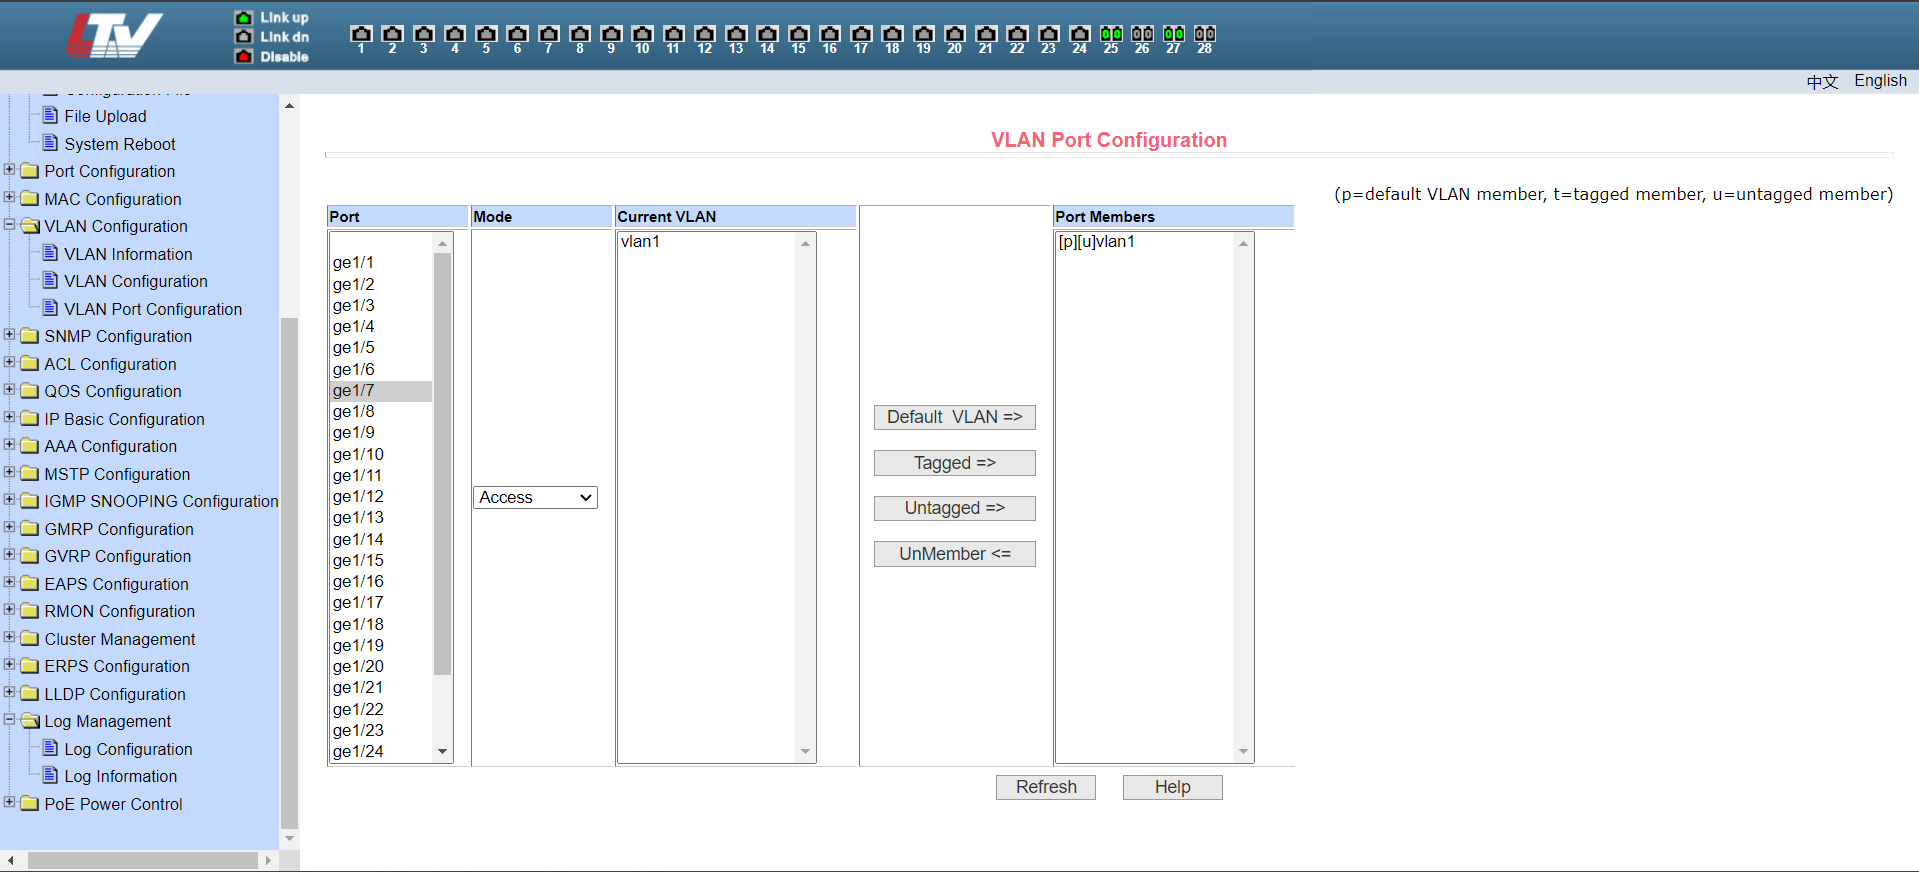Screen dimensions: 1919x872
Task: Click the UnMember <= button
Action: click(954, 554)
